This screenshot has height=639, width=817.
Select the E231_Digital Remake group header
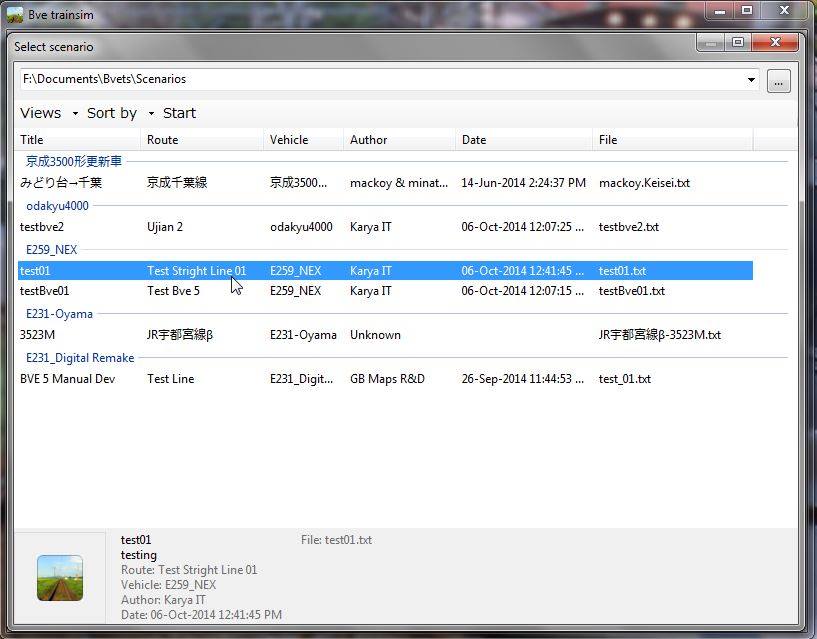[x=80, y=358]
